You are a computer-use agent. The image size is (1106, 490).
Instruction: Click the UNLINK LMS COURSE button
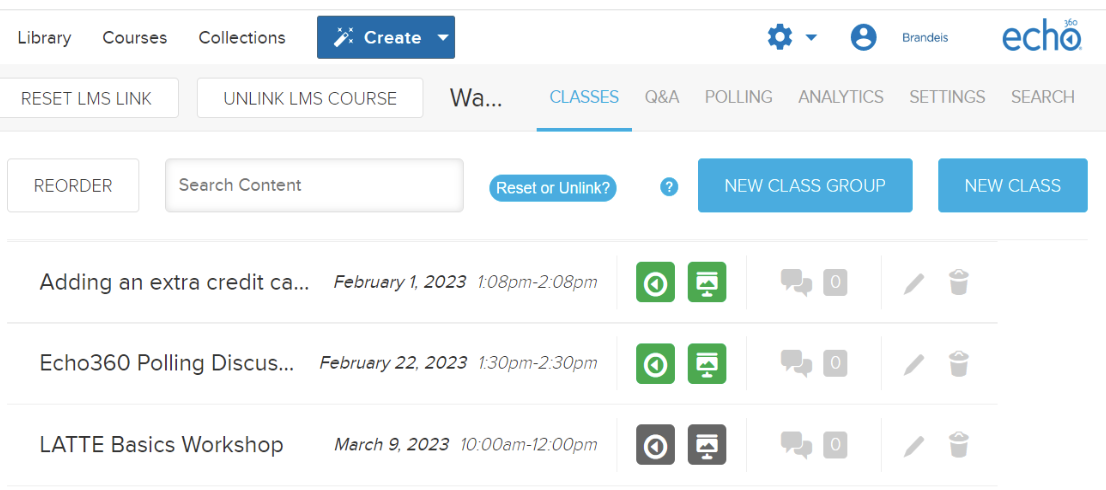pyautogui.click(x=310, y=98)
